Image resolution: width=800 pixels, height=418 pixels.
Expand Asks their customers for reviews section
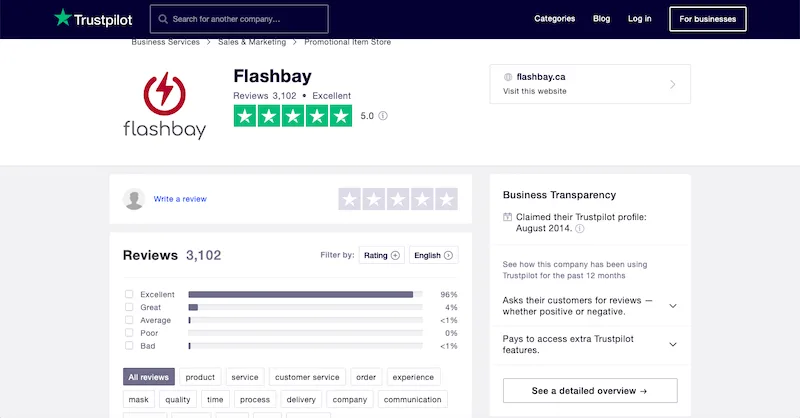(673, 306)
